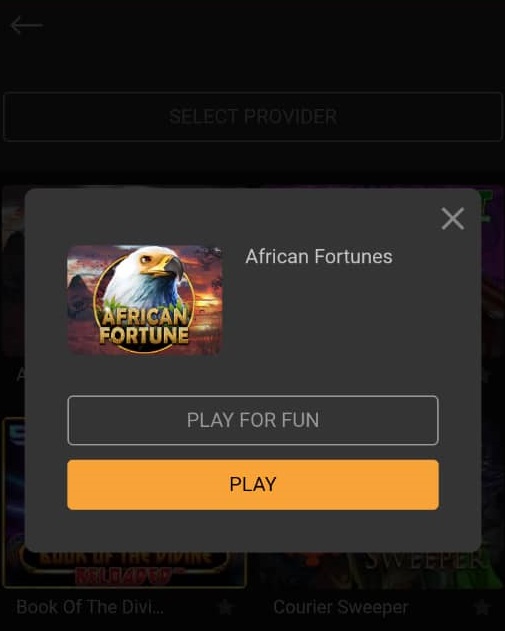Click the purple thumbnail right of the dialog
The height and width of the screenshot is (631, 505).
coord(493,274)
